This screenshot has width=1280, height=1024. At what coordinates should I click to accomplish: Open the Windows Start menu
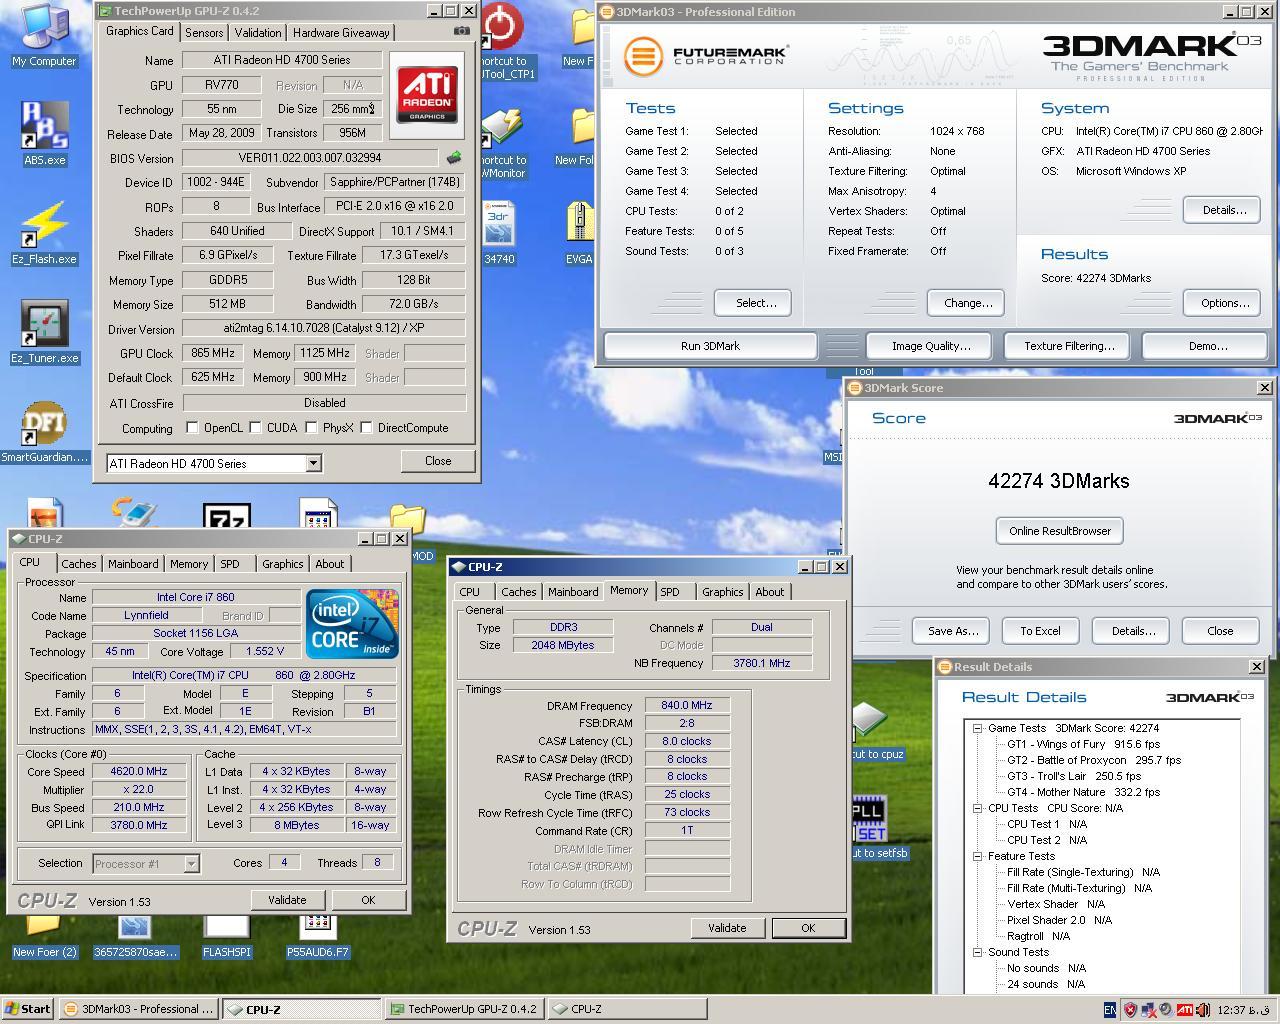pos(28,1009)
